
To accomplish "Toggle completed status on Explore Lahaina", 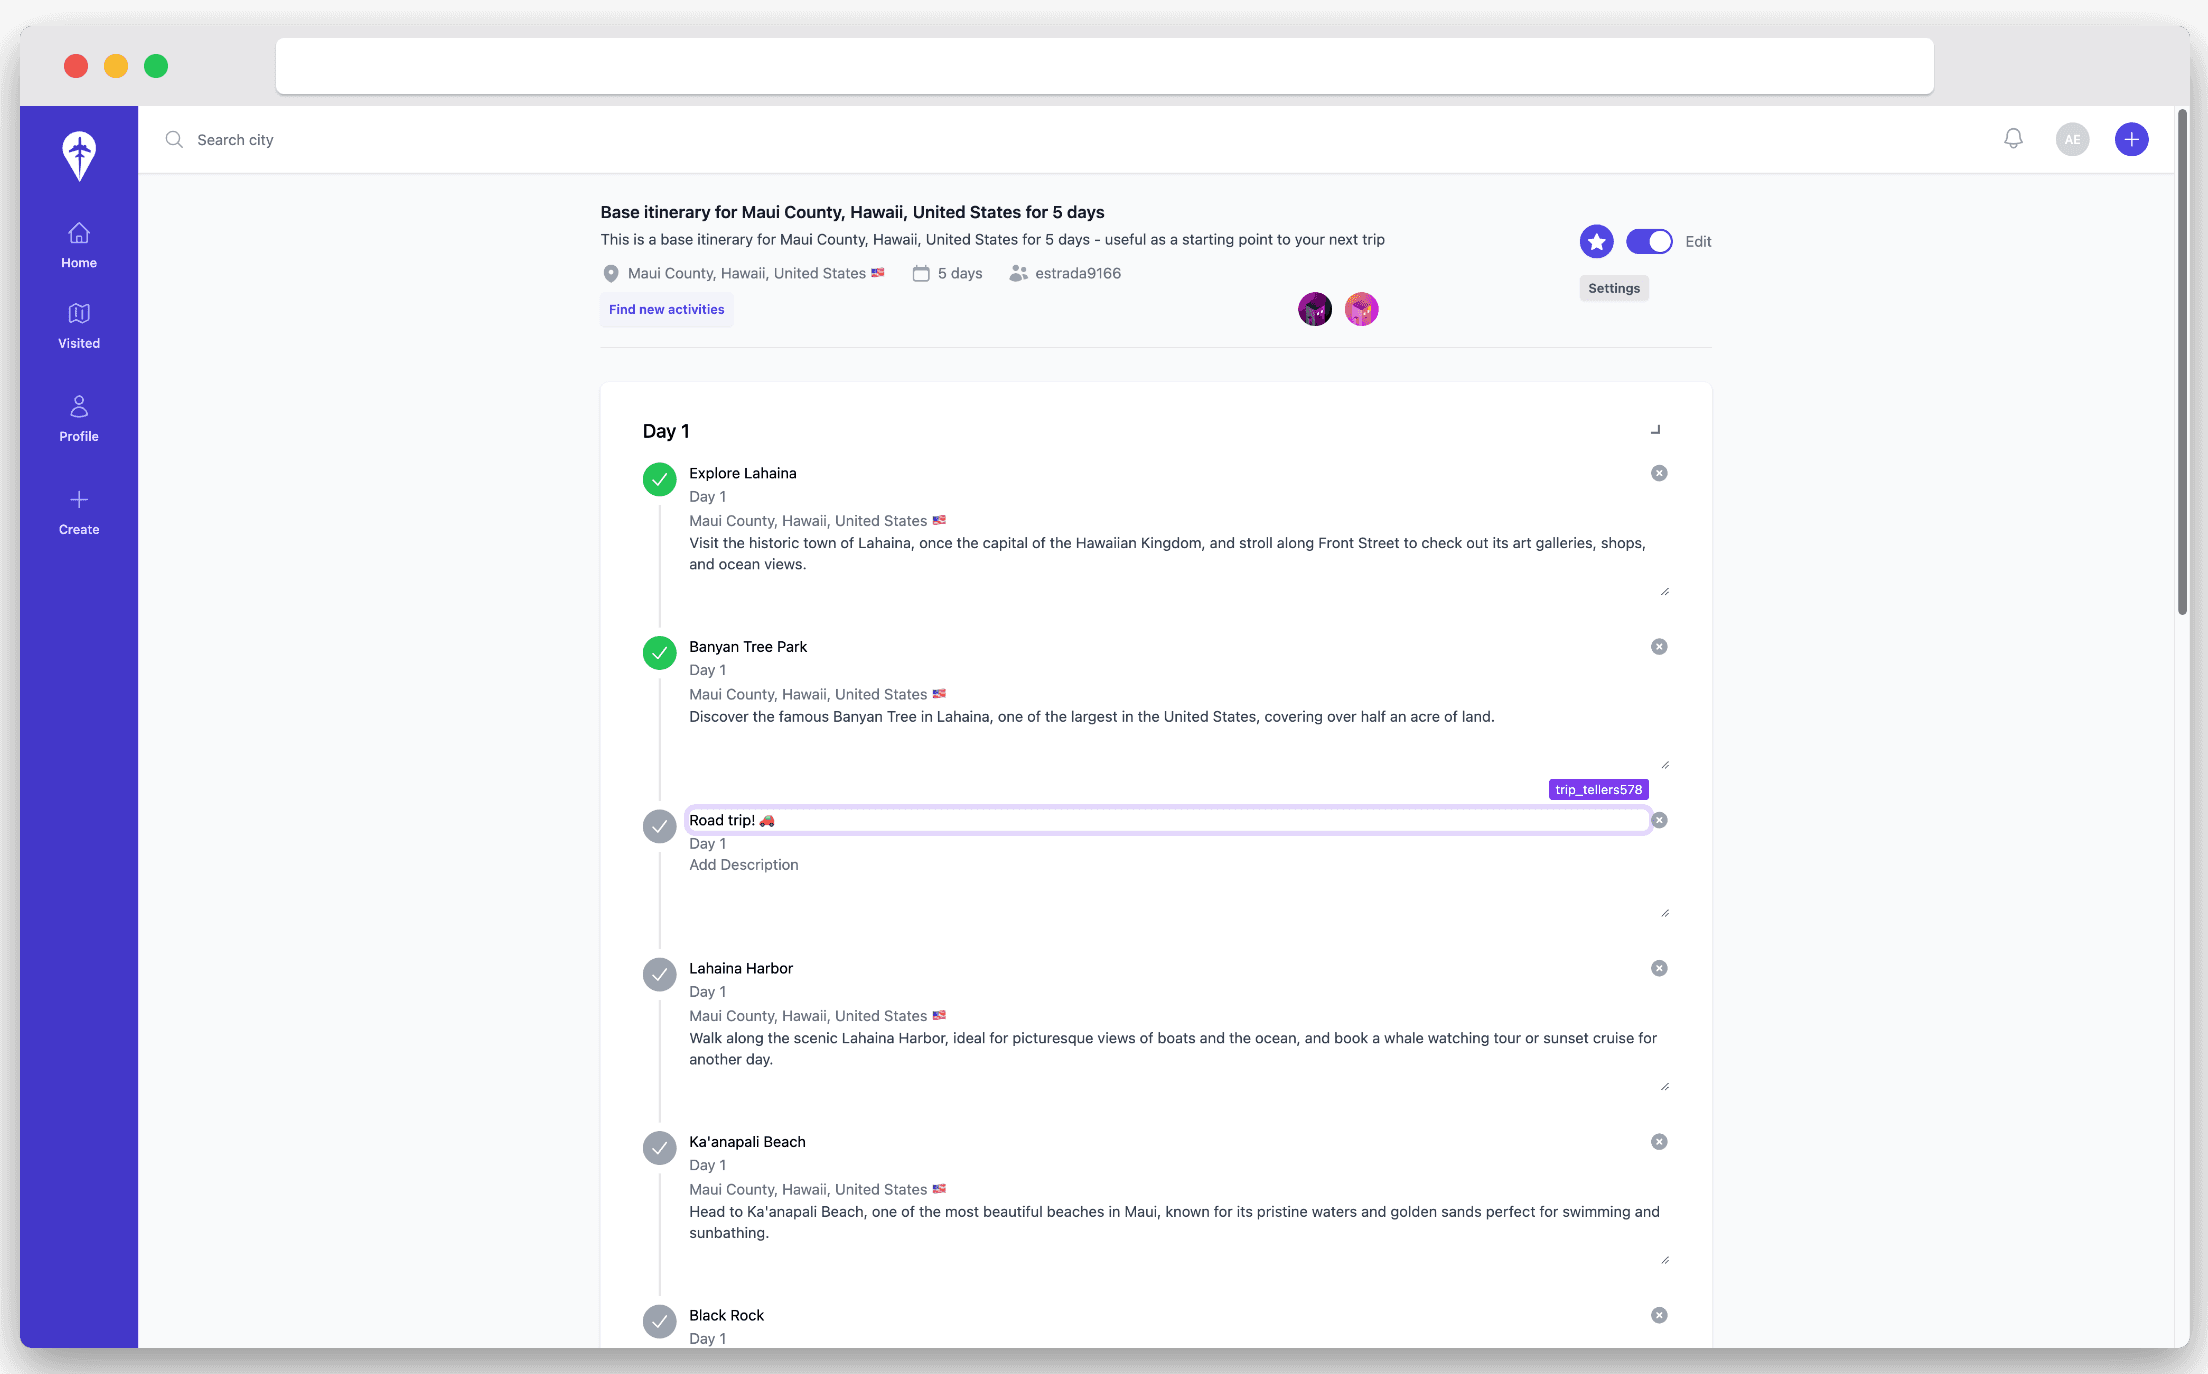I will (x=658, y=480).
